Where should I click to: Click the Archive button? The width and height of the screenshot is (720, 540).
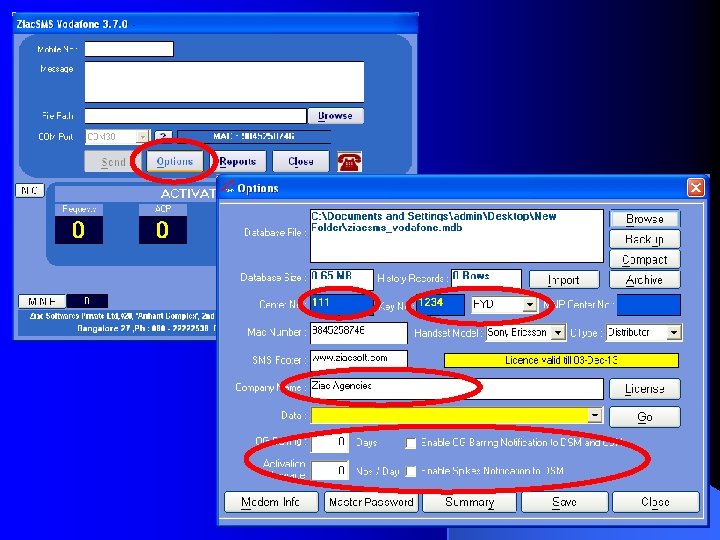point(645,280)
